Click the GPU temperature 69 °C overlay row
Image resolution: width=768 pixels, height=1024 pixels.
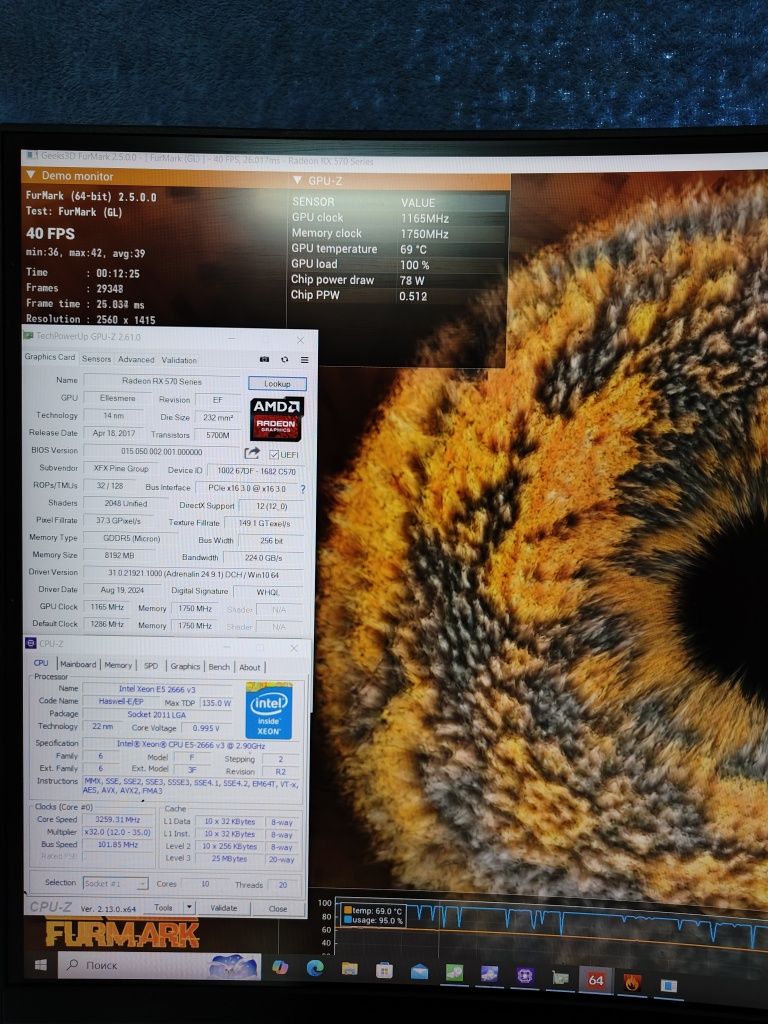tap(397, 249)
